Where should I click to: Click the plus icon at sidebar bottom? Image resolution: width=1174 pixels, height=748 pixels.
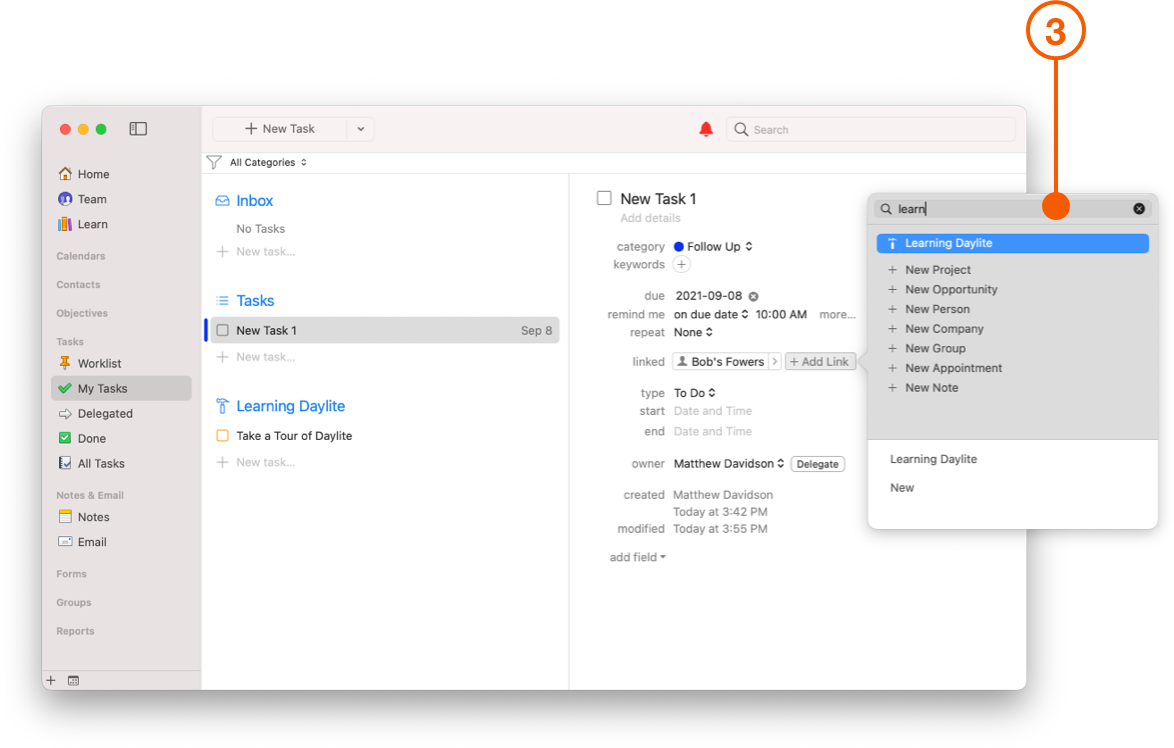click(51, 681)
